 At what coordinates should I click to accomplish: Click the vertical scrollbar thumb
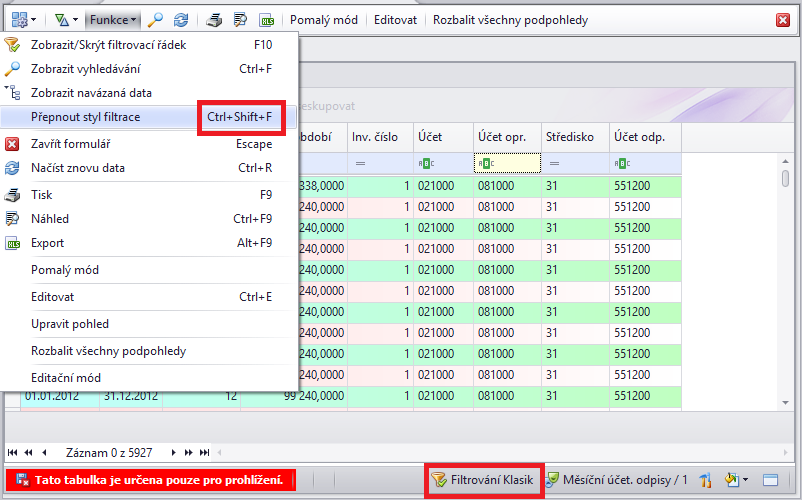coord(786,178)
